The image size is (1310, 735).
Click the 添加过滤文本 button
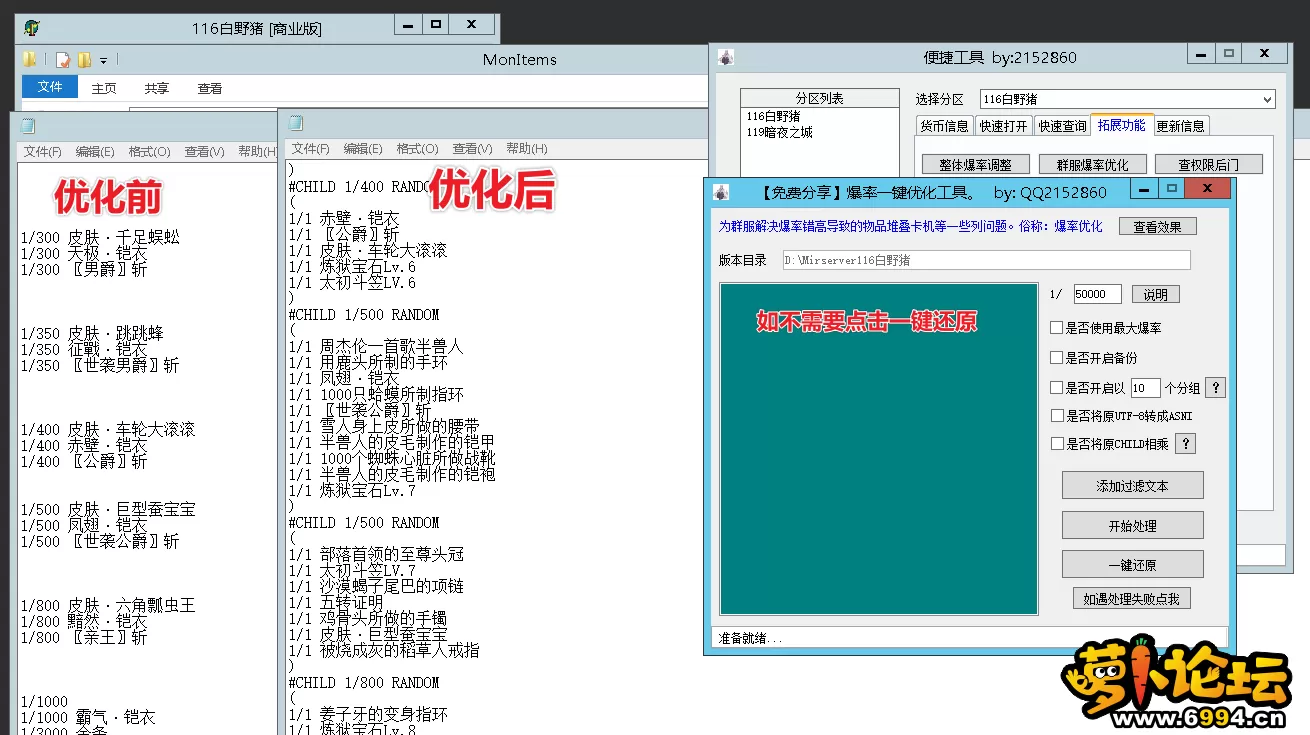1132,485
